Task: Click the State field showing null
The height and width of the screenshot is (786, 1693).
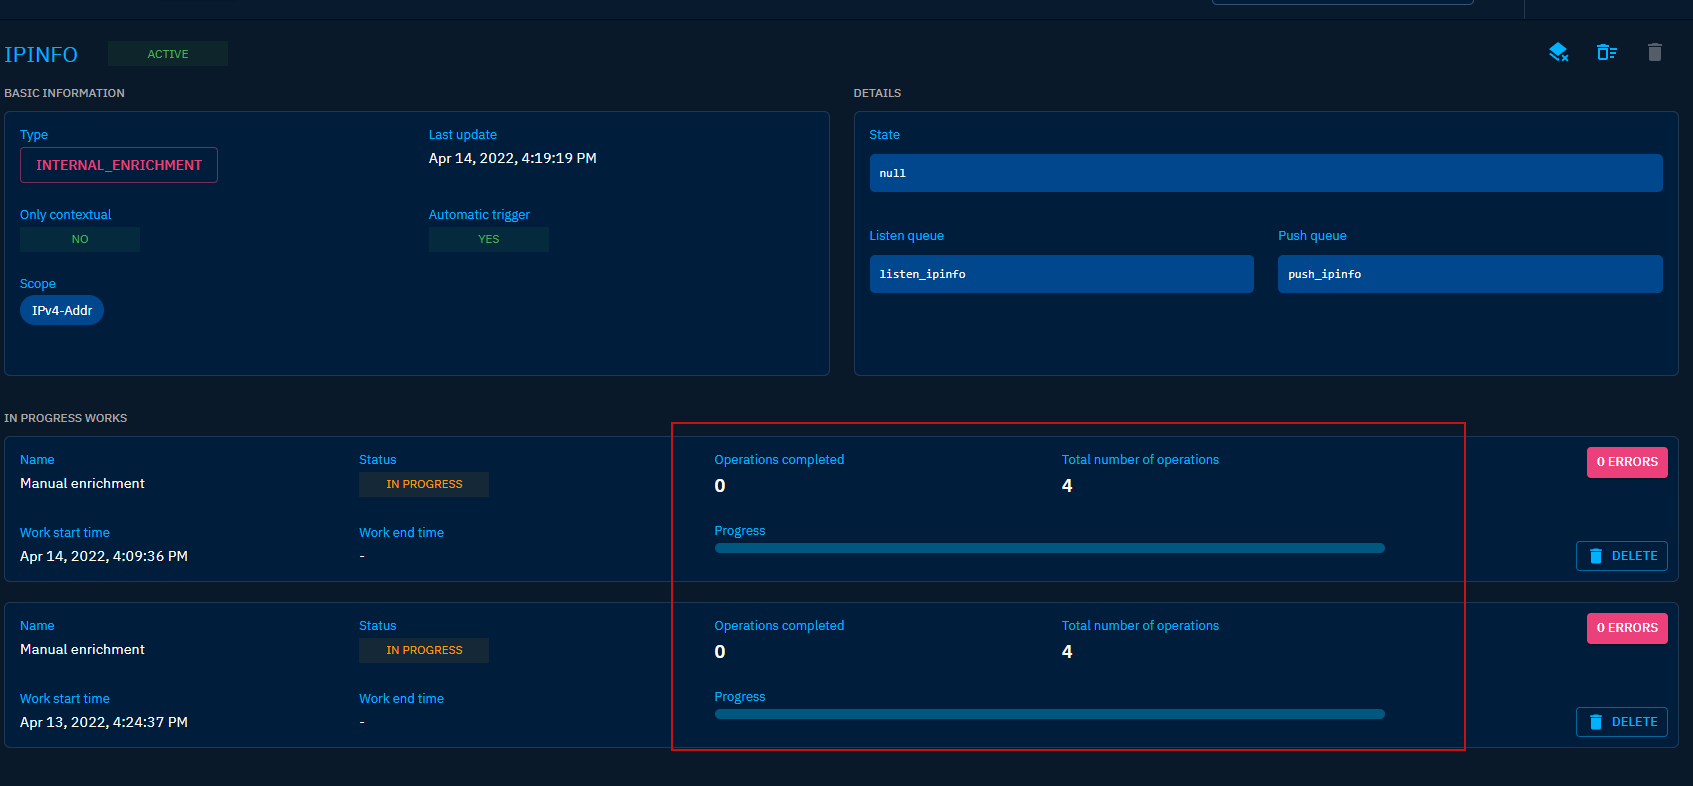Action: [x=1266, y=173]
